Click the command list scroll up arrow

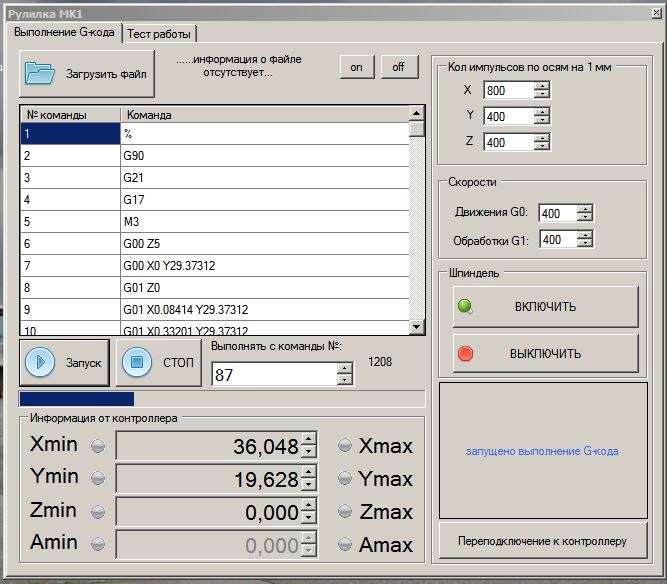[x=416, y=113]
